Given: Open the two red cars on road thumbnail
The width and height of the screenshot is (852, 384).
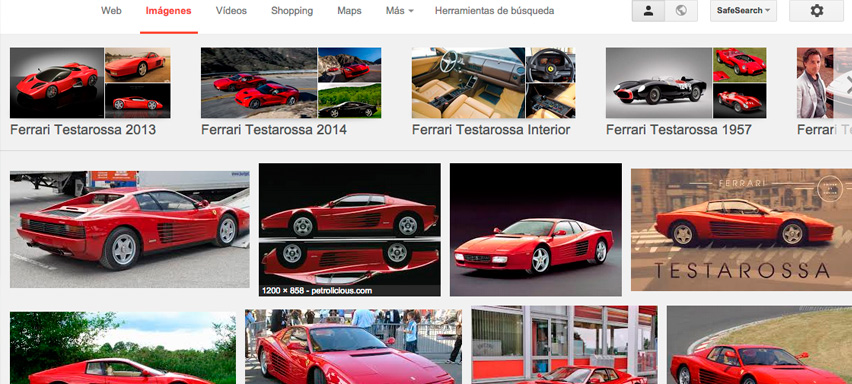Looking at the screenshot, I should 259,83.
